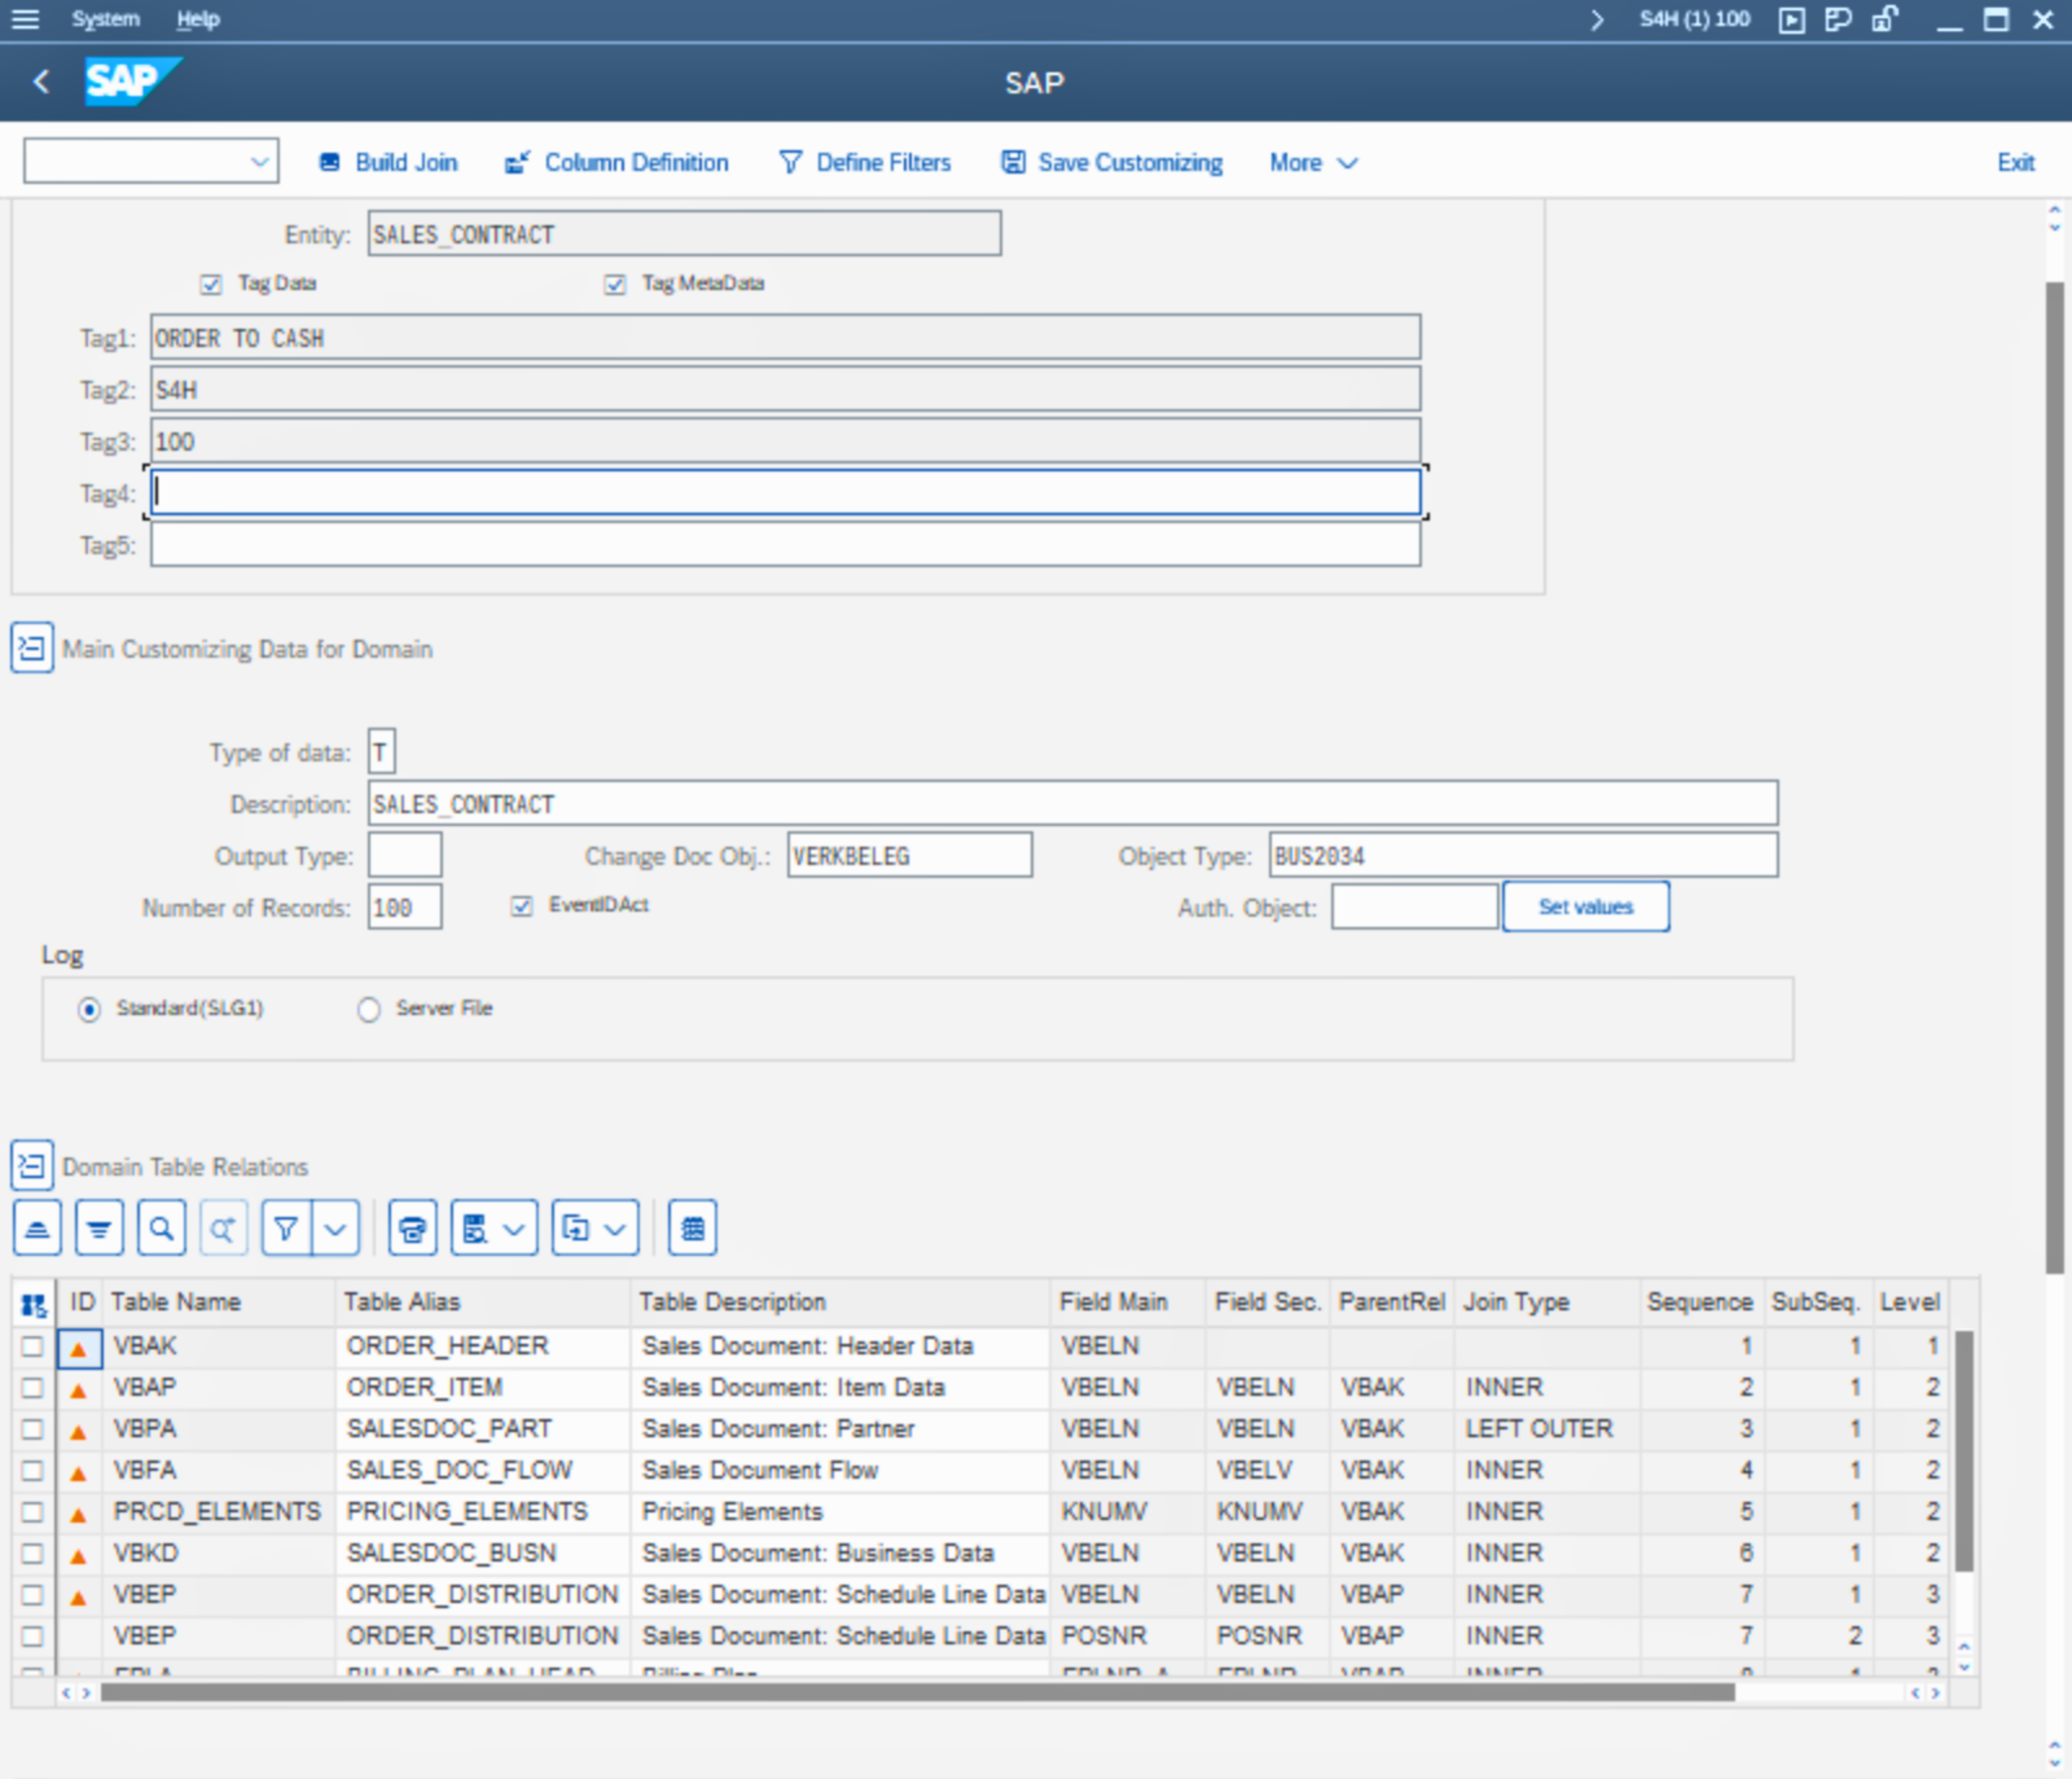
Task: Collapse Main Customizing Data for Domain section
Action: pos(31,649)
